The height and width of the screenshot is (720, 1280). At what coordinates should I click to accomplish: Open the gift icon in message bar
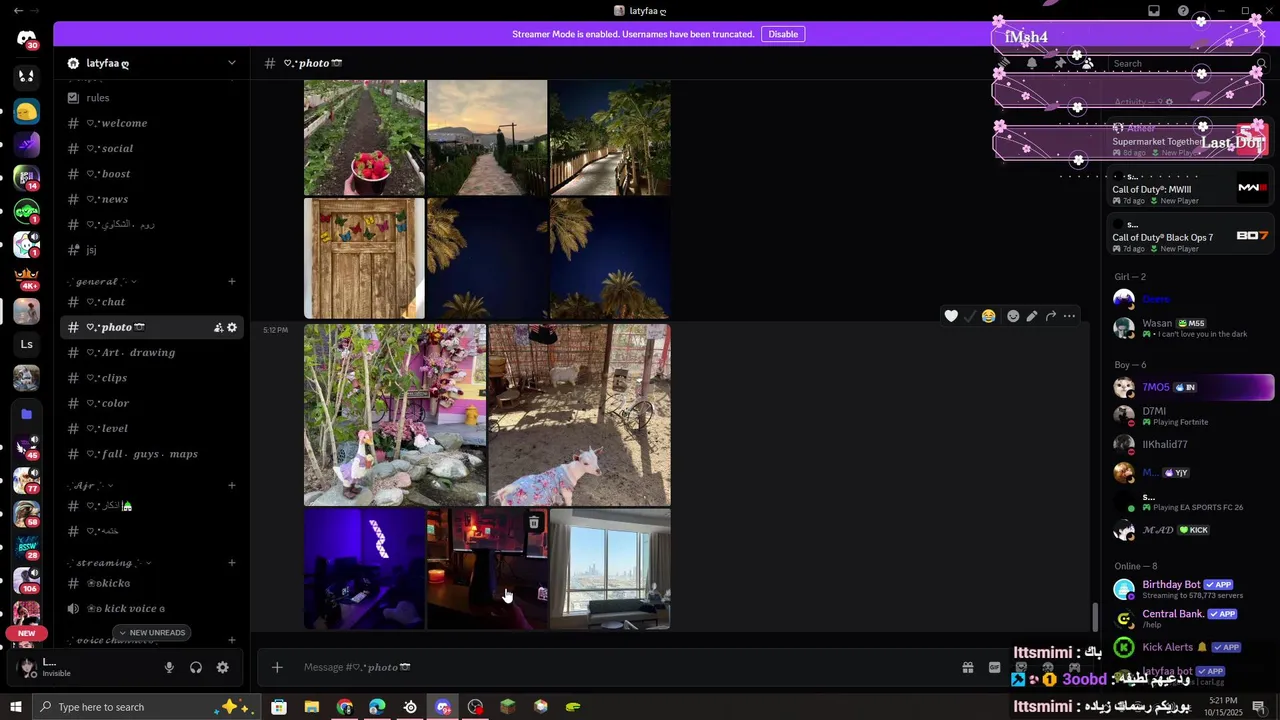[x=968, y=667]
